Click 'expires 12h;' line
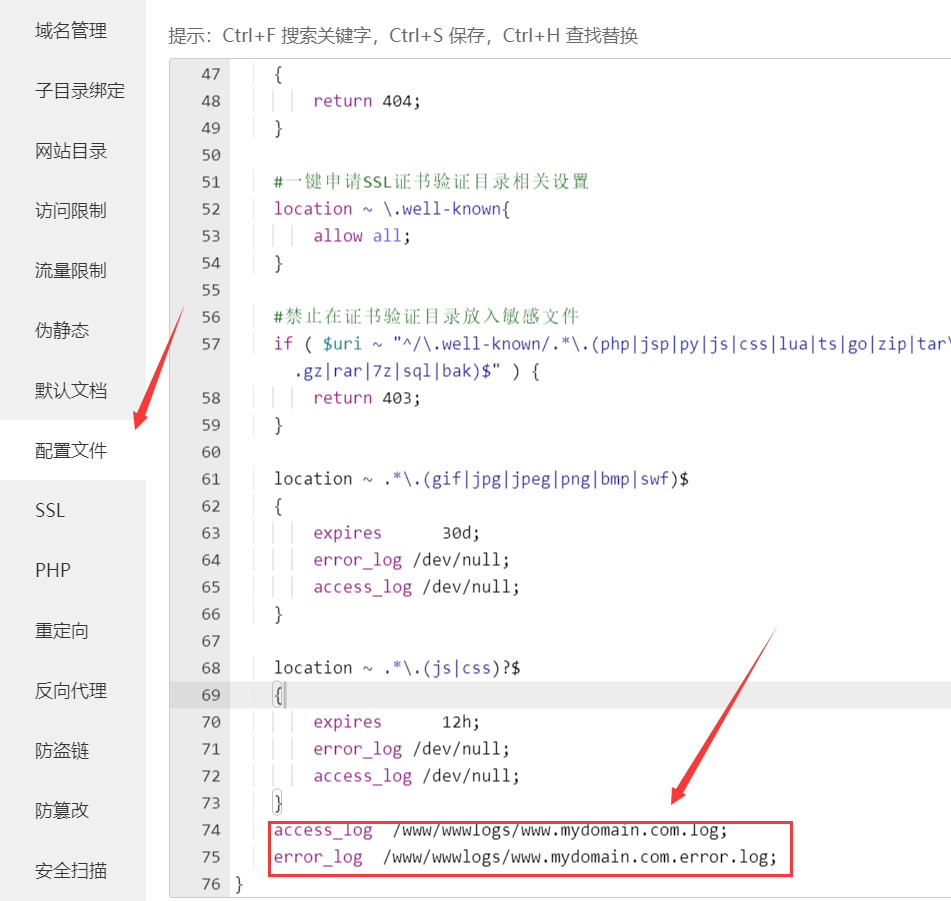Screen dimensions: 951x901 click(x=396, y=722)
